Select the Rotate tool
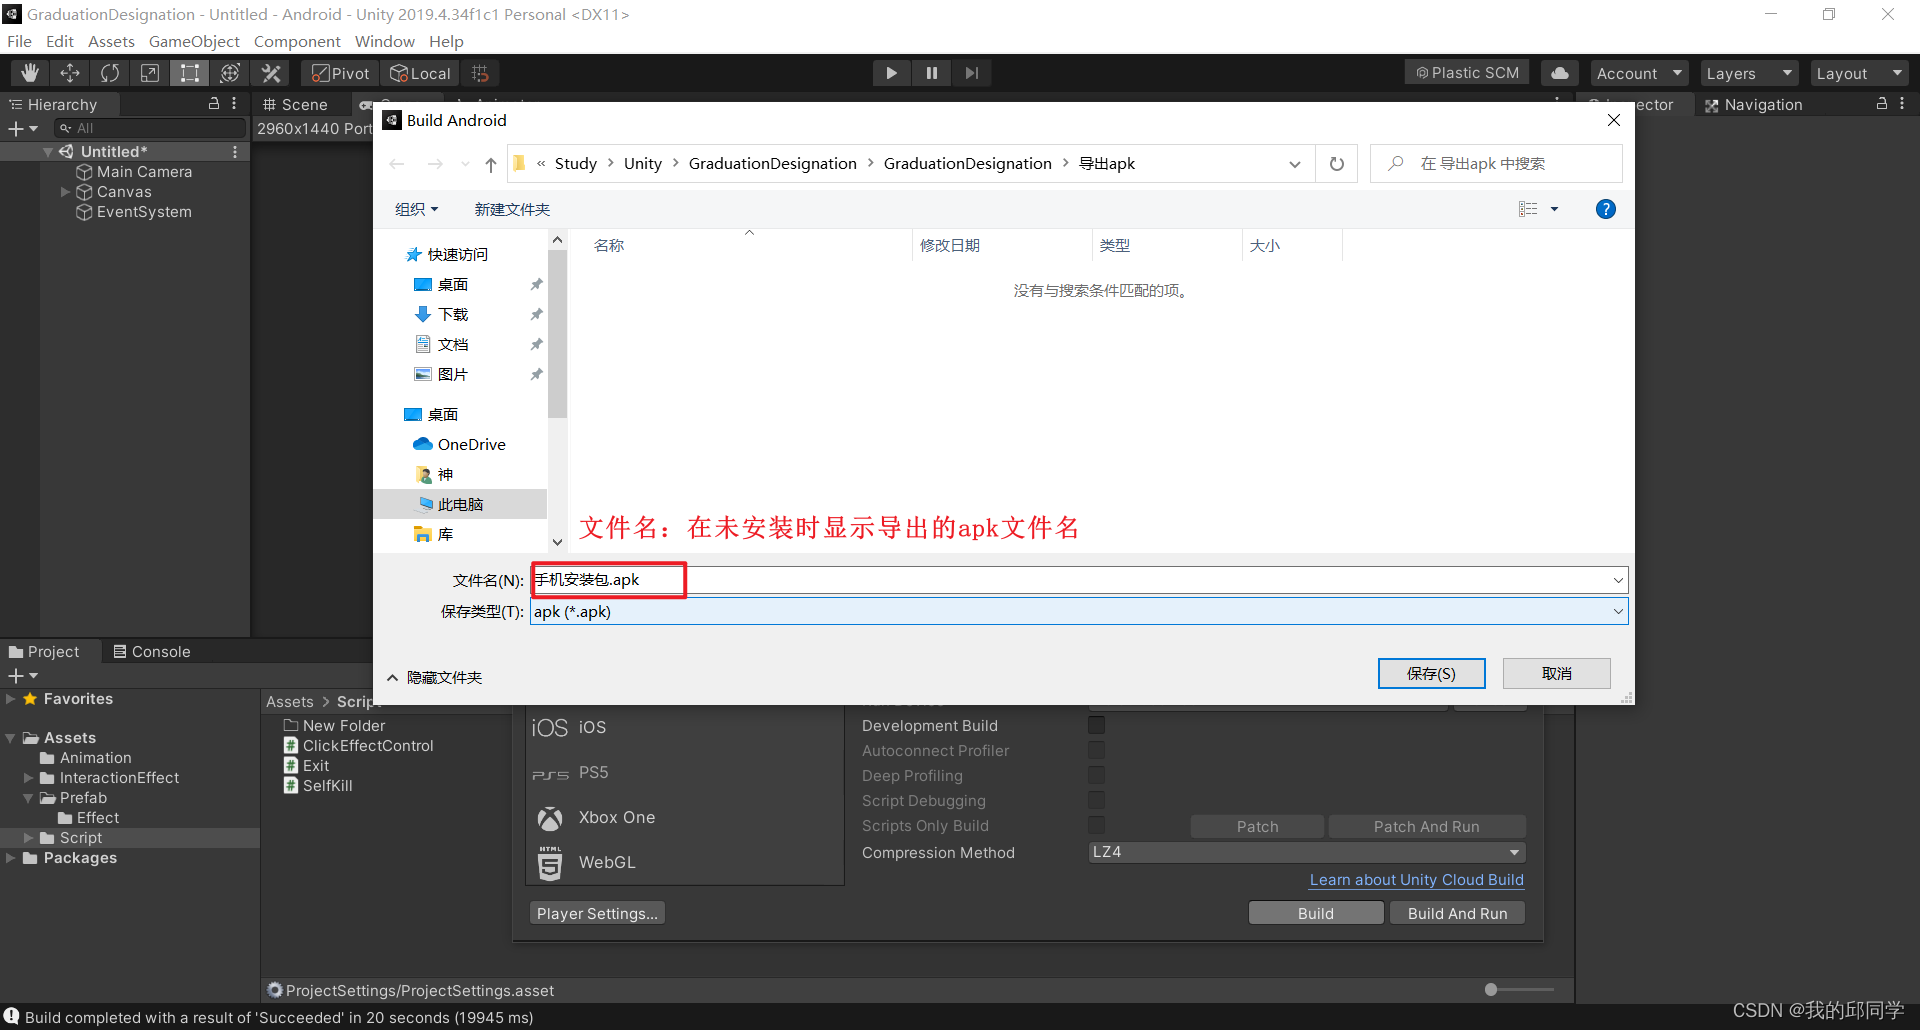This screenshot has height=1030, width=1920. (109, 72)
